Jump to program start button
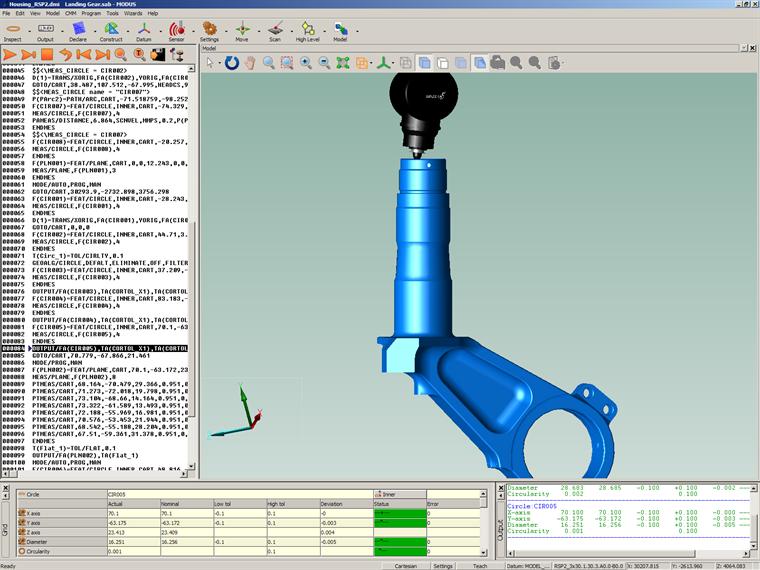 (x=83, y=55)
